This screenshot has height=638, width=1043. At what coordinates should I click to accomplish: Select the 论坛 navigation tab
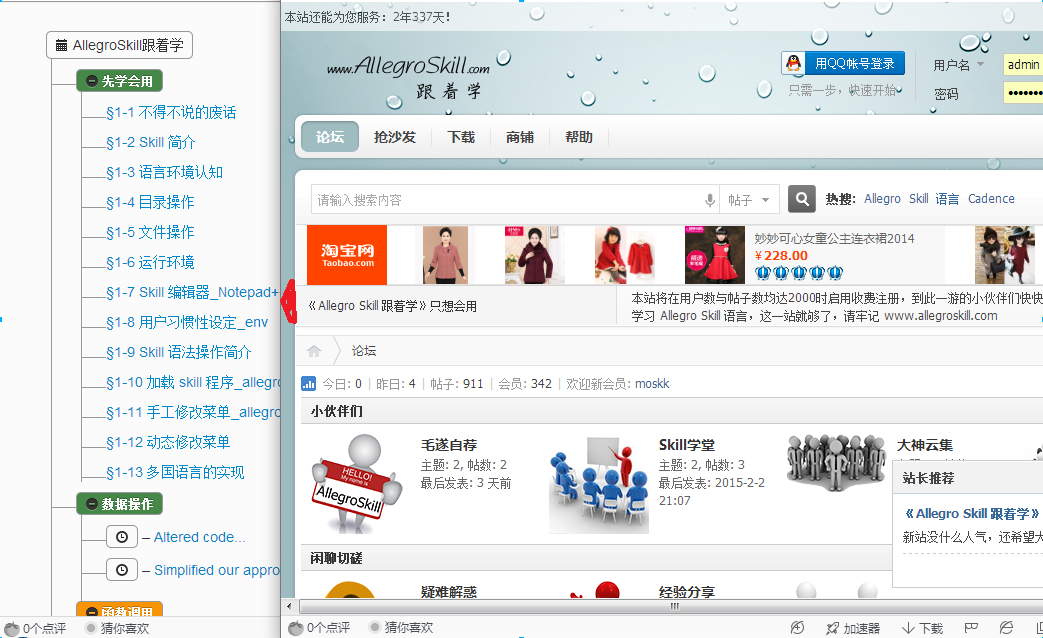click(330, 137)
